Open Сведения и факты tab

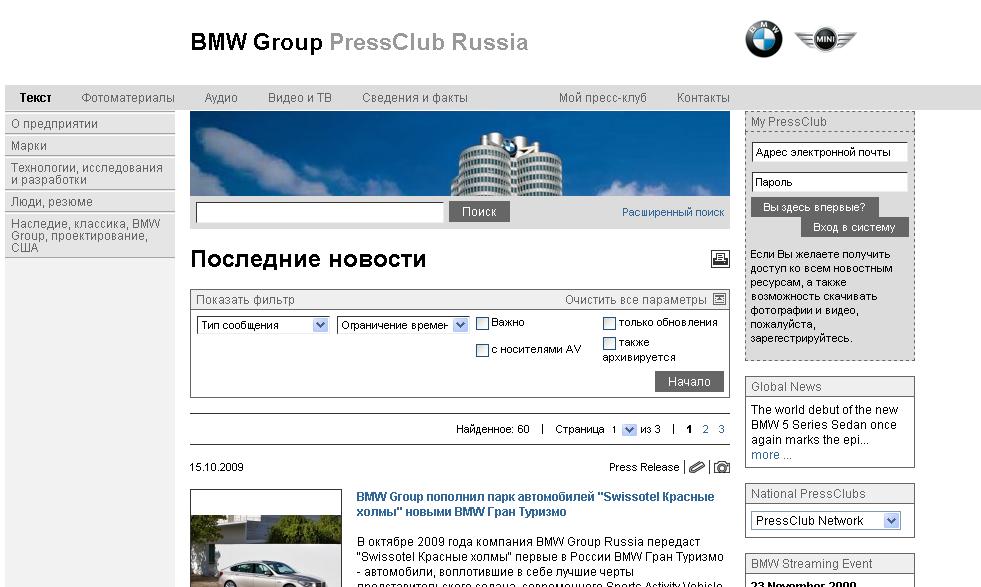tap(415, 98)
